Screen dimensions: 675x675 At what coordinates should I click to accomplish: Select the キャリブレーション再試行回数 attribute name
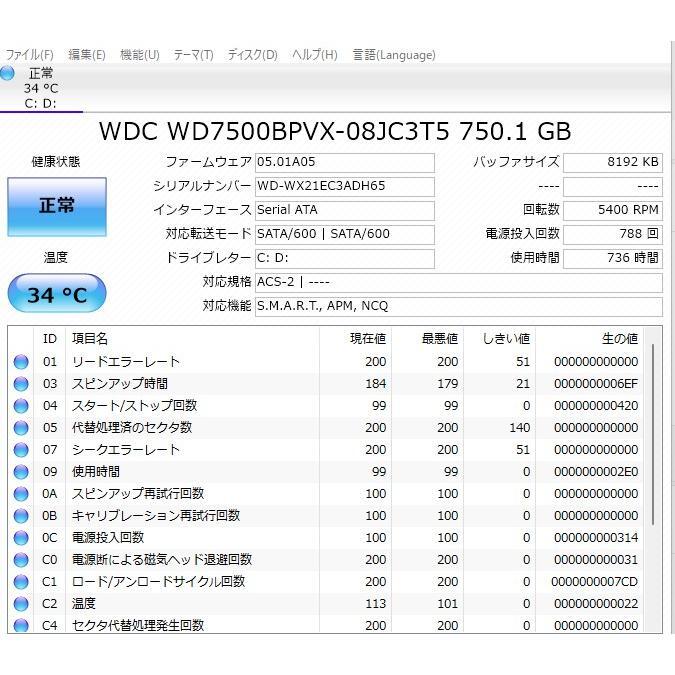(x=156, y=515)
